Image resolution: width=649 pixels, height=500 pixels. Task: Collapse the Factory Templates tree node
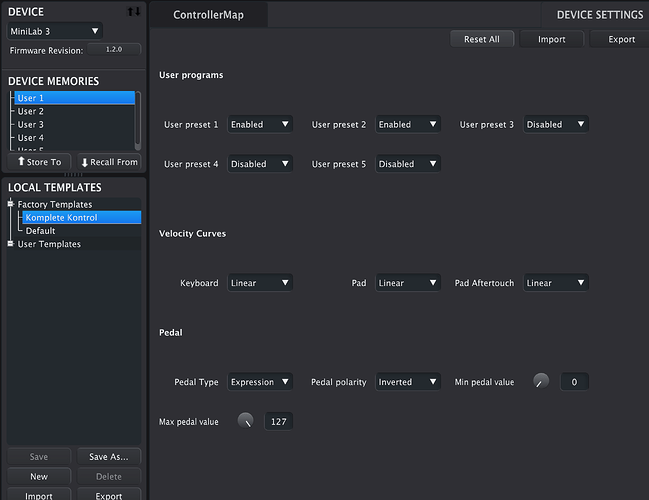coord(11,204)
